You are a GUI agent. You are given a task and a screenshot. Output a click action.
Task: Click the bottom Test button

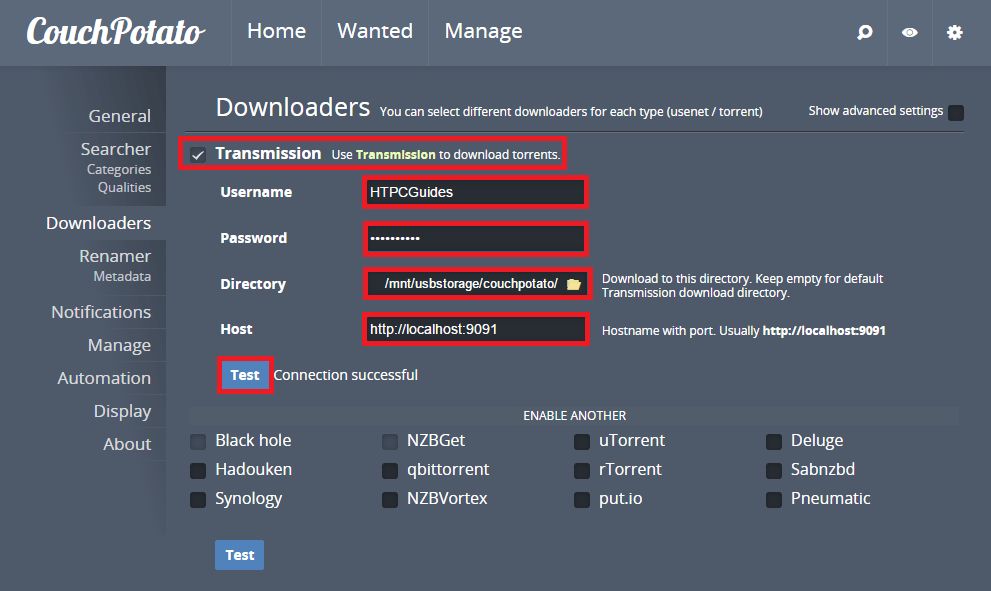point(239,555)
